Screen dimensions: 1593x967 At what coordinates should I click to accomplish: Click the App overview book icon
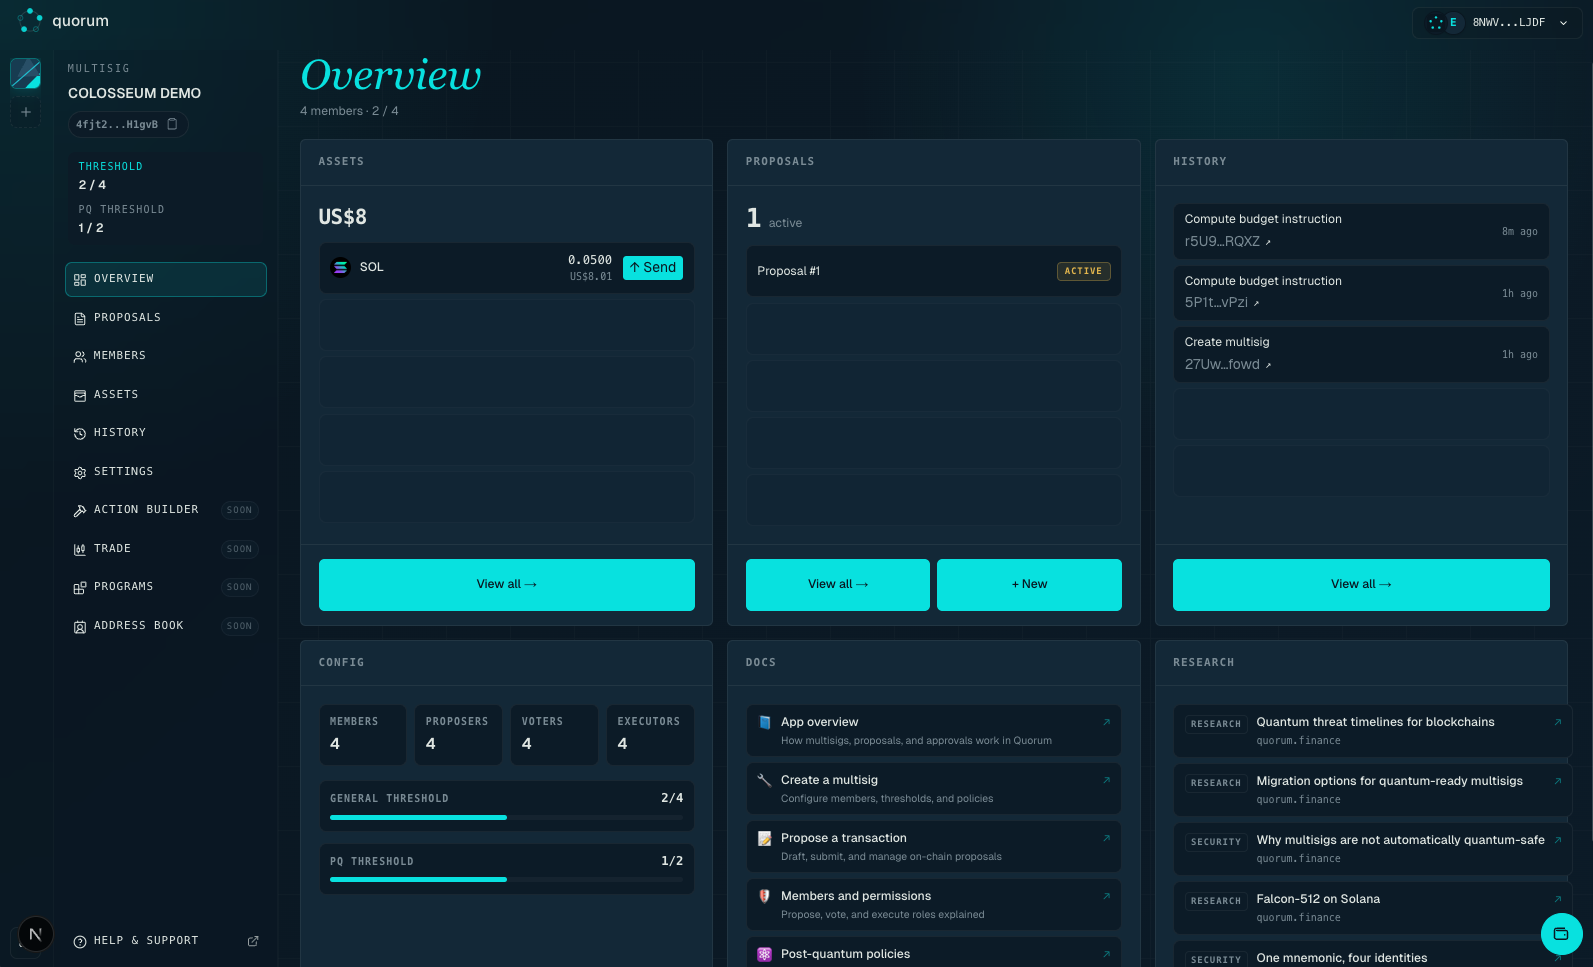(x=764, y=722)
